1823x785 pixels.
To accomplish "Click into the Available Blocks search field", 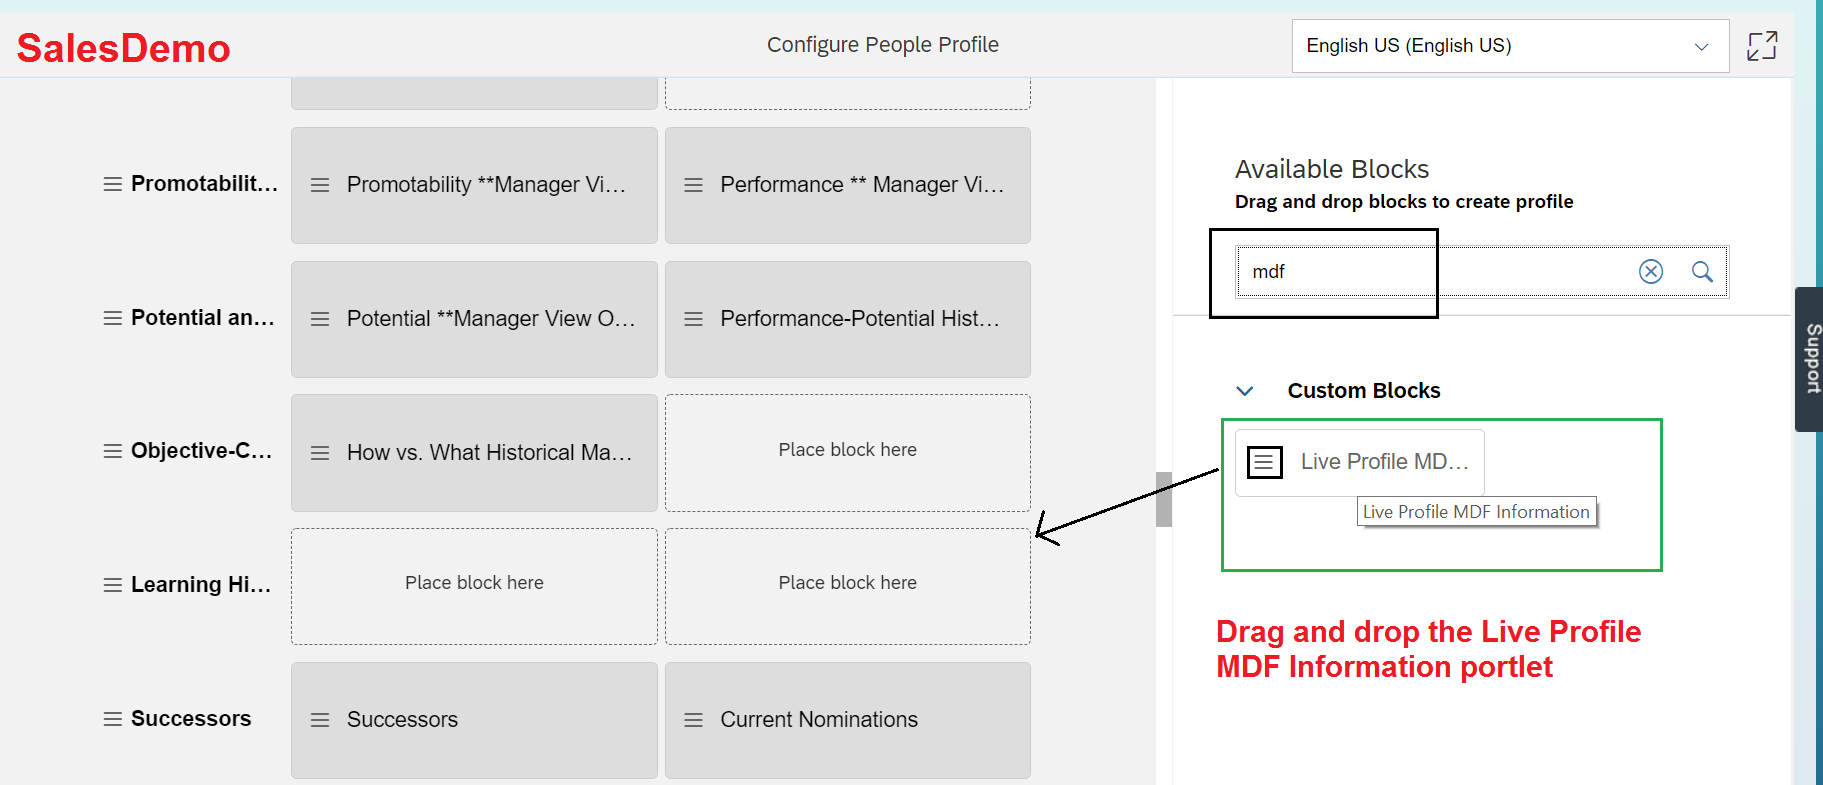I will 1482,271.
